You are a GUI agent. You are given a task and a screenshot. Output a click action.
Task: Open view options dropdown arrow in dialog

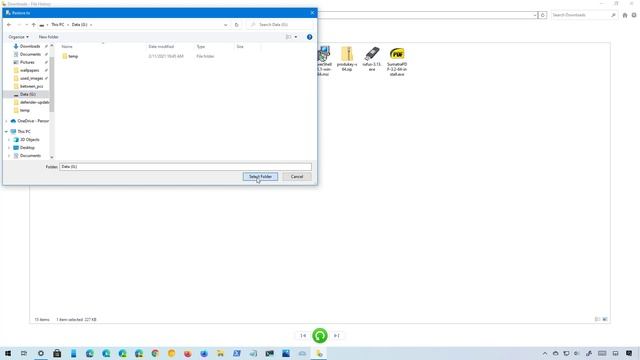(296, 37)
